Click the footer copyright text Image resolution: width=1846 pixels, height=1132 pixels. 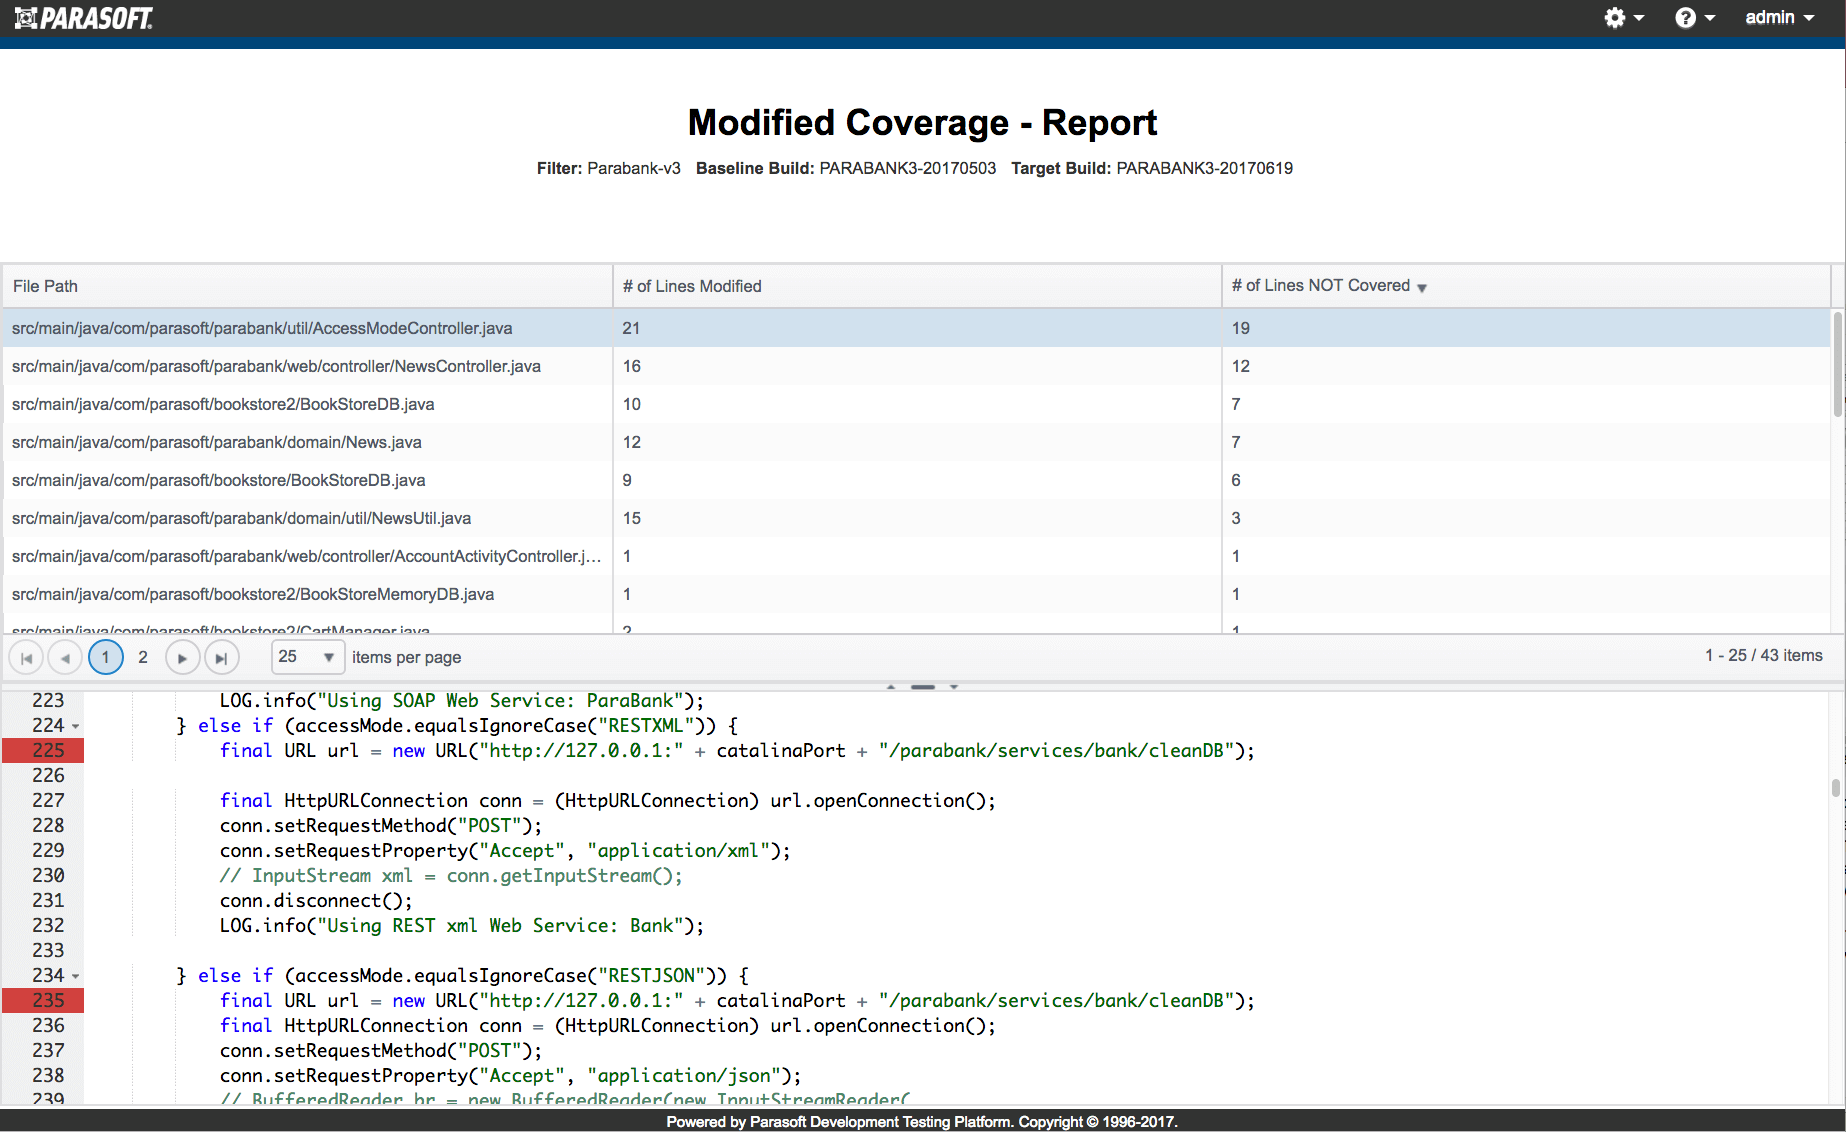point(922,1122)
